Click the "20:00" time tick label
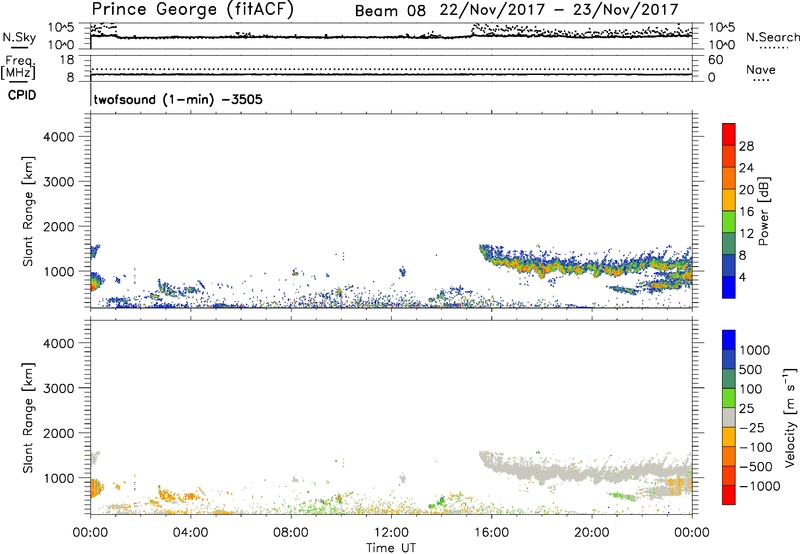Screen dimensions: 800x554 pos(591,533)
